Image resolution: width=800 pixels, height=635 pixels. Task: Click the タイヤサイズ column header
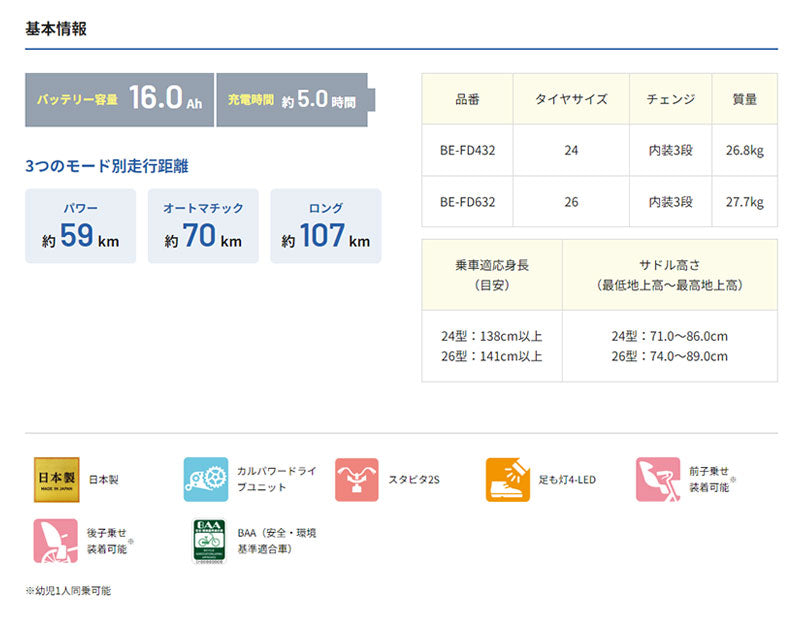pyautogui.click(x=571, y=99)
